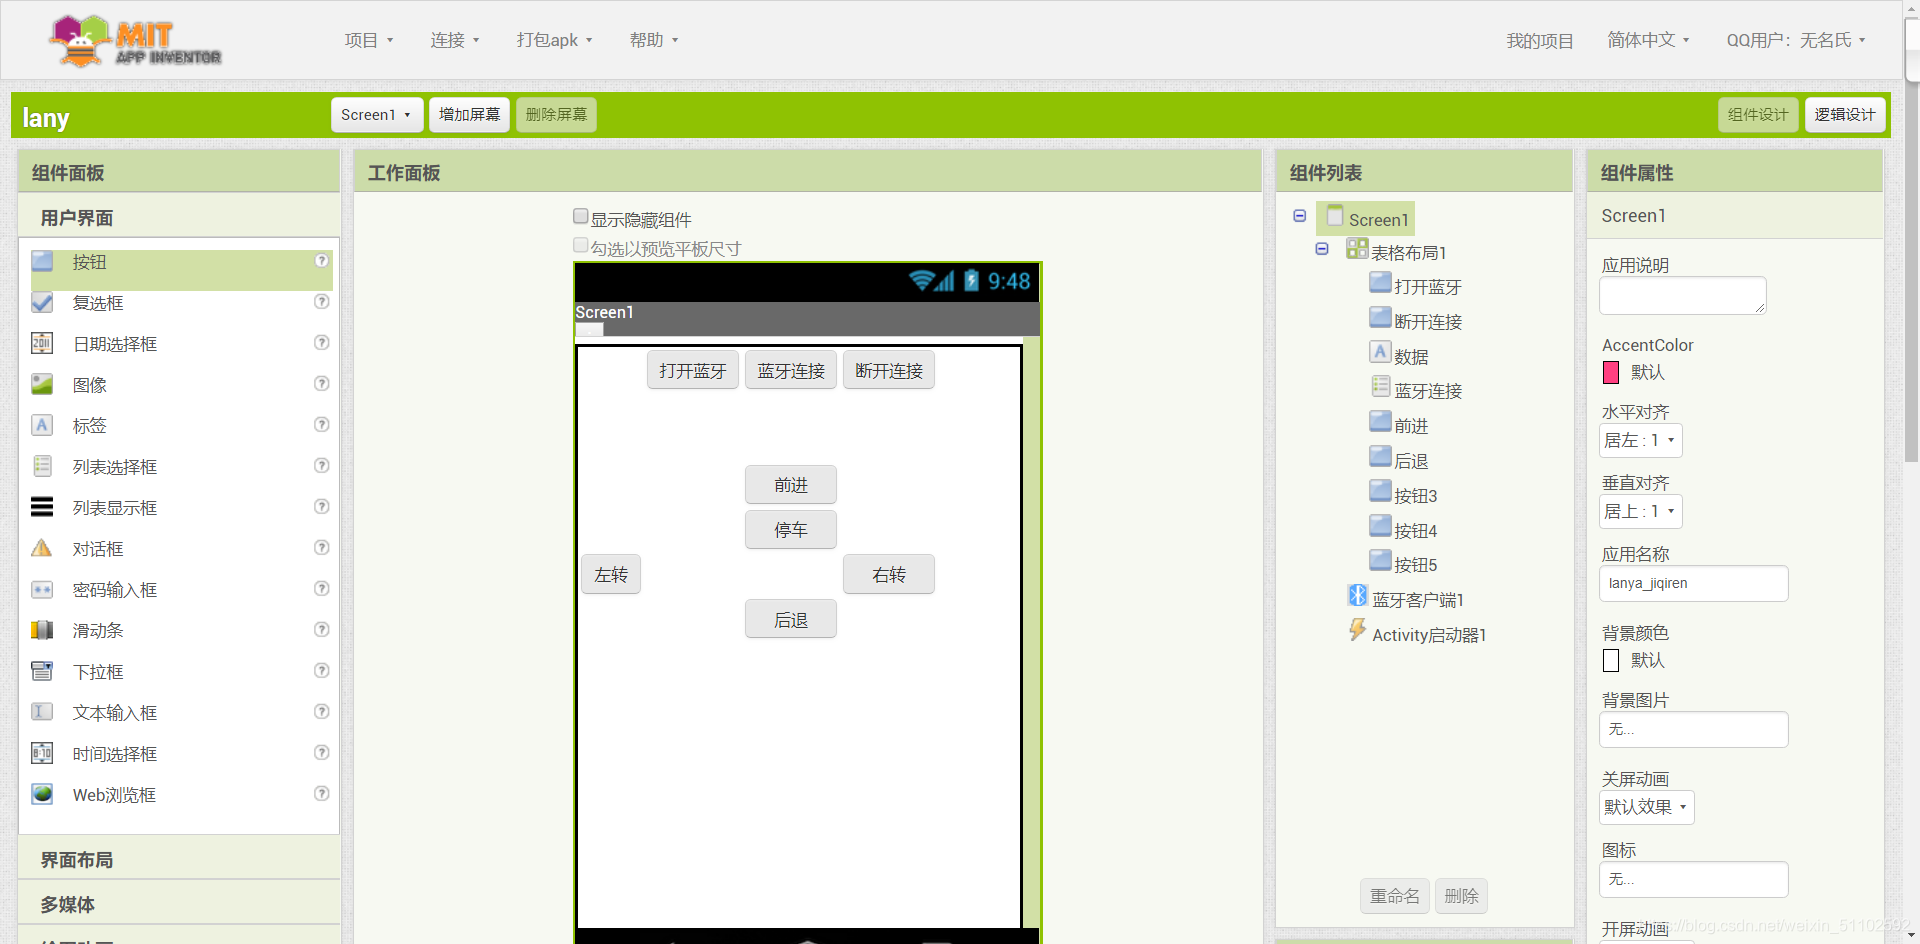Select the 标签 label component icon

(x=42, y=426)
